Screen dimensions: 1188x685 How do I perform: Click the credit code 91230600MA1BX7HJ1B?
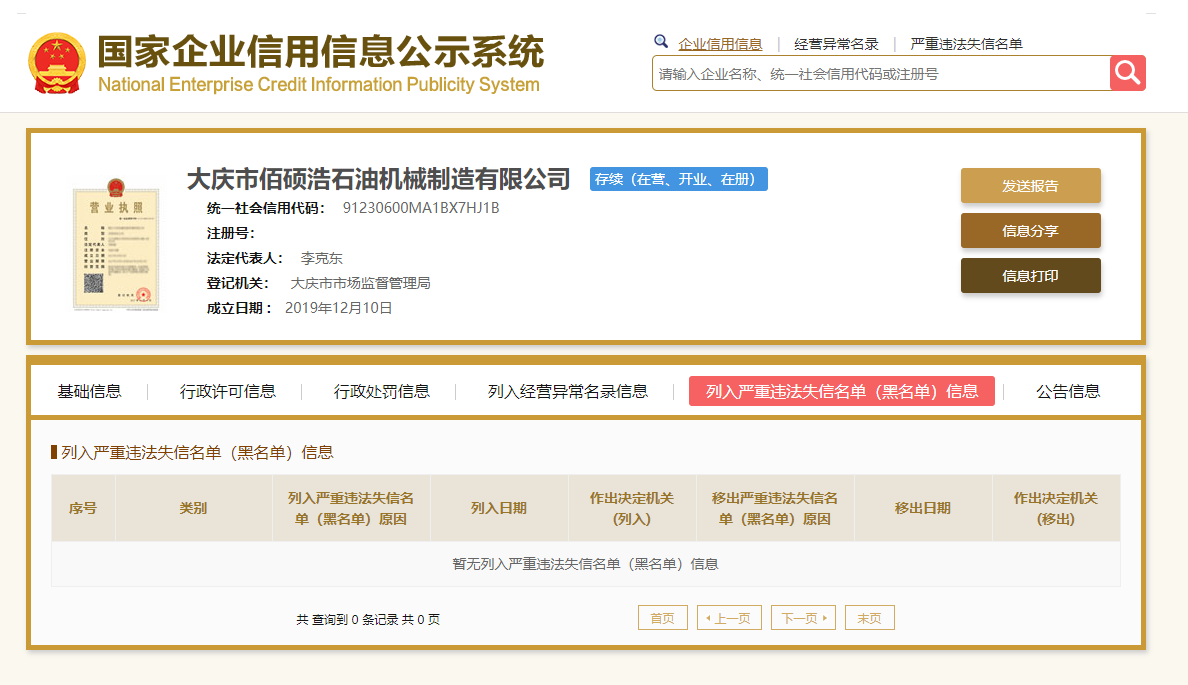pyautogui.click(x=420, y=208)
